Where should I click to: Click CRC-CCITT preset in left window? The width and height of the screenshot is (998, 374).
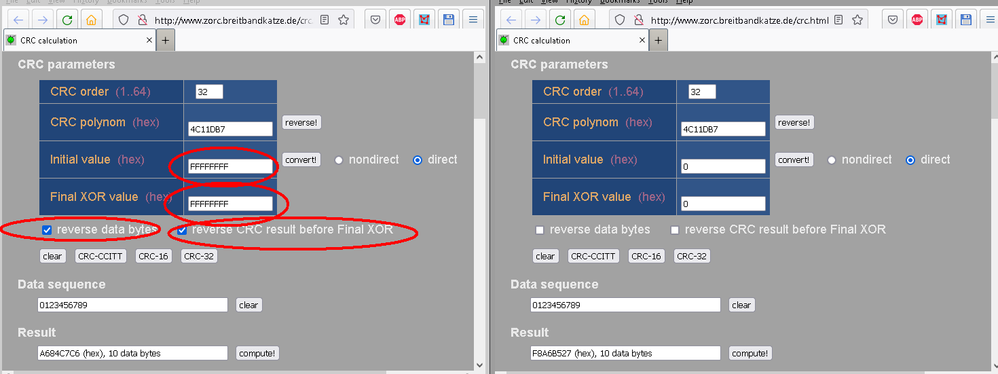pos(101,256)
